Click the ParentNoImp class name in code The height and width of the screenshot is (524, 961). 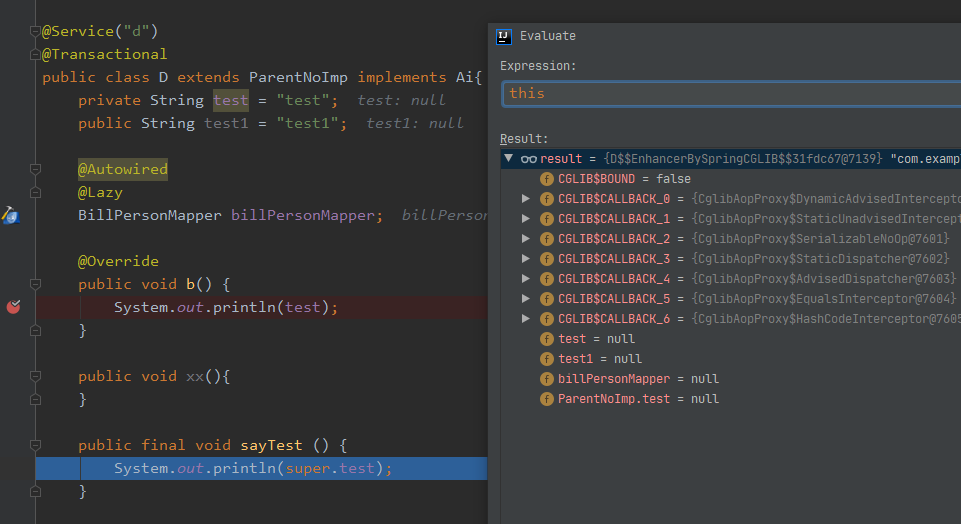tap(298, 77)
